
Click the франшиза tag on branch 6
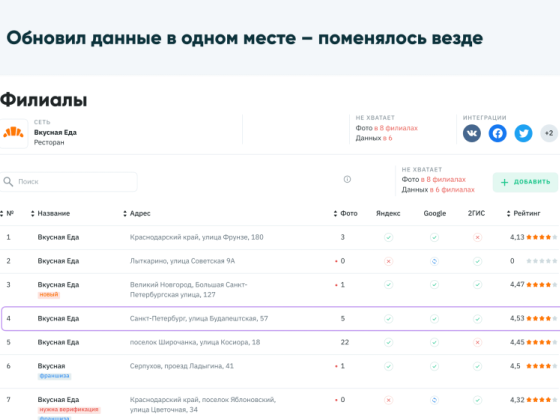tap(54, 376)
